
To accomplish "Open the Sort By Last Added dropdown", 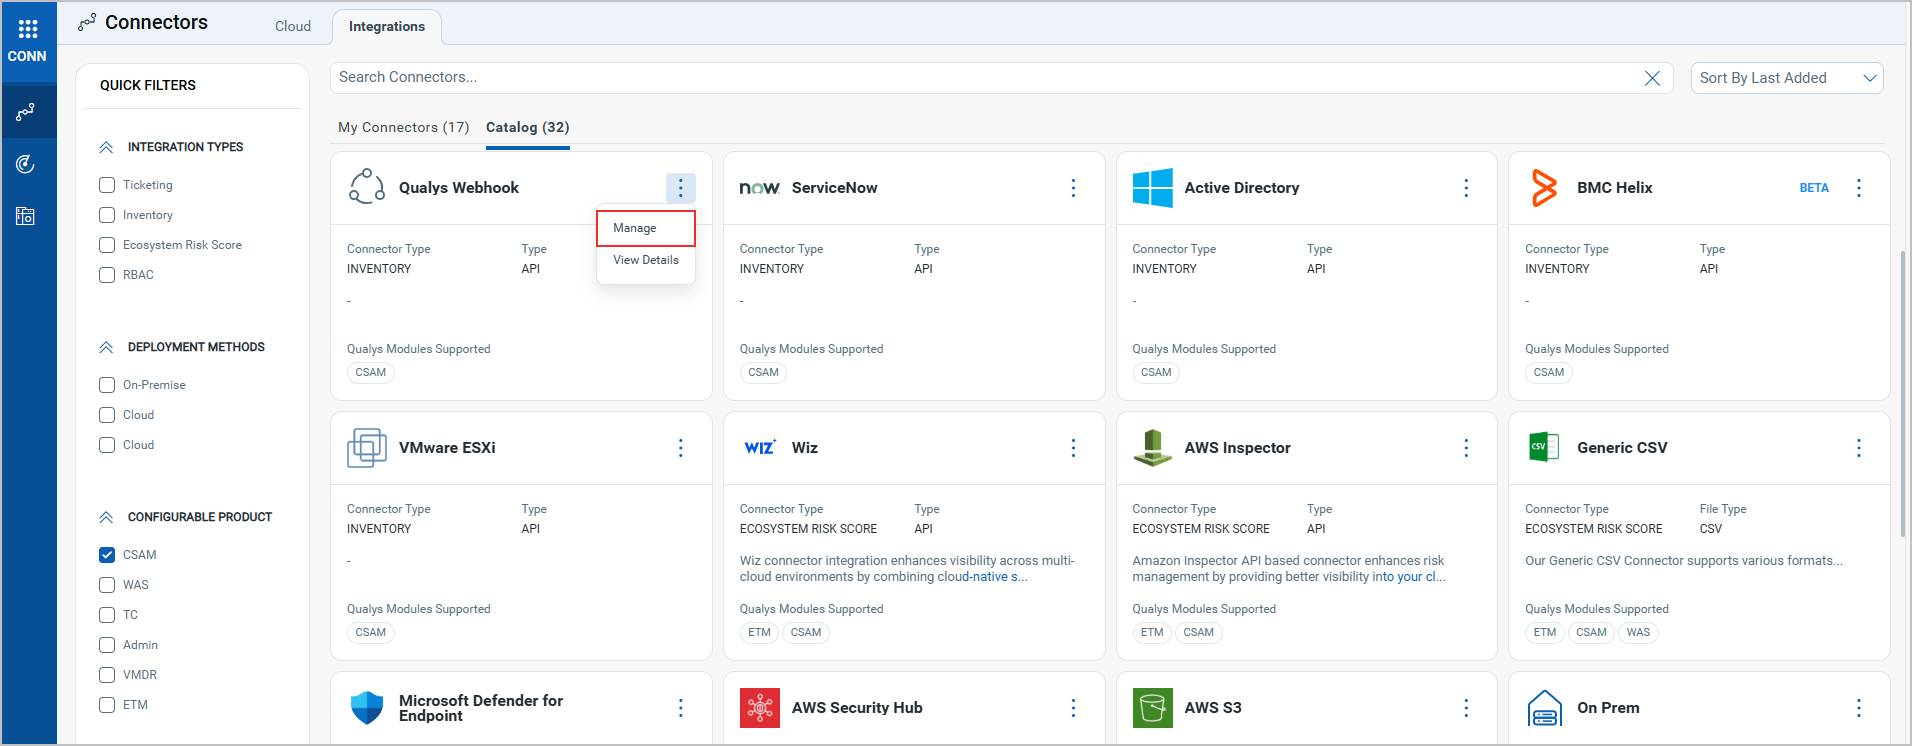I will (x=1786, y=78).
